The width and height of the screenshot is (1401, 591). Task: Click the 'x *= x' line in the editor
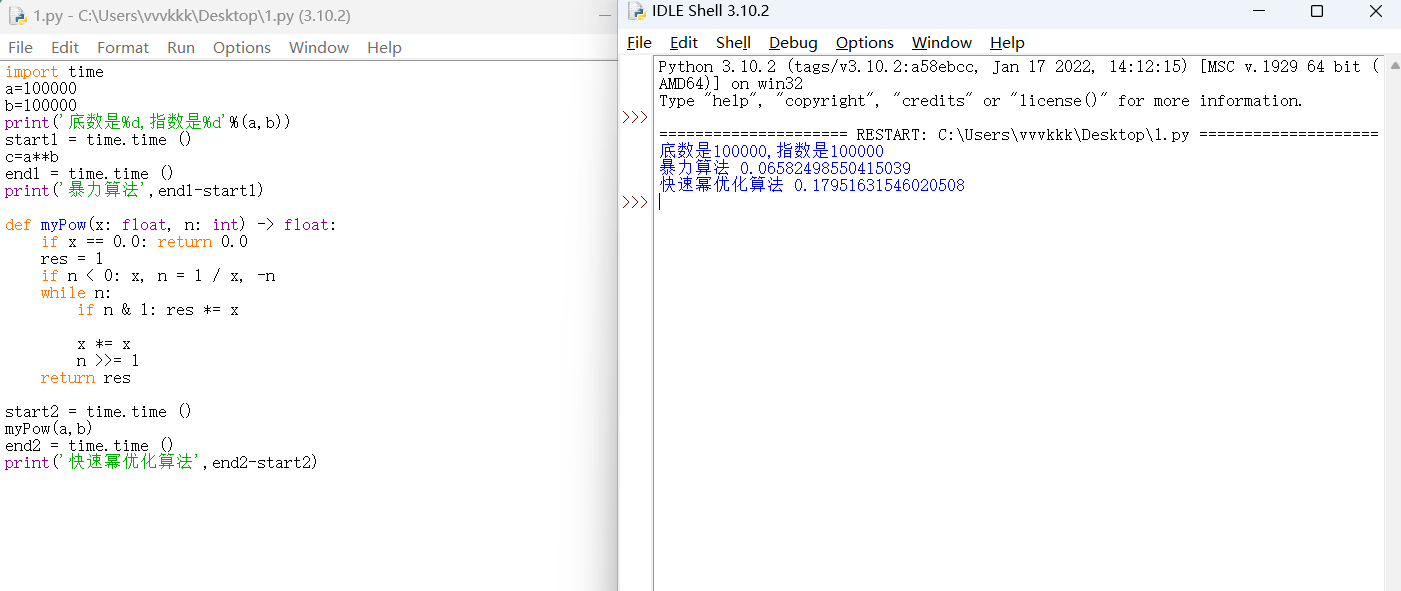tap(104, 343)
